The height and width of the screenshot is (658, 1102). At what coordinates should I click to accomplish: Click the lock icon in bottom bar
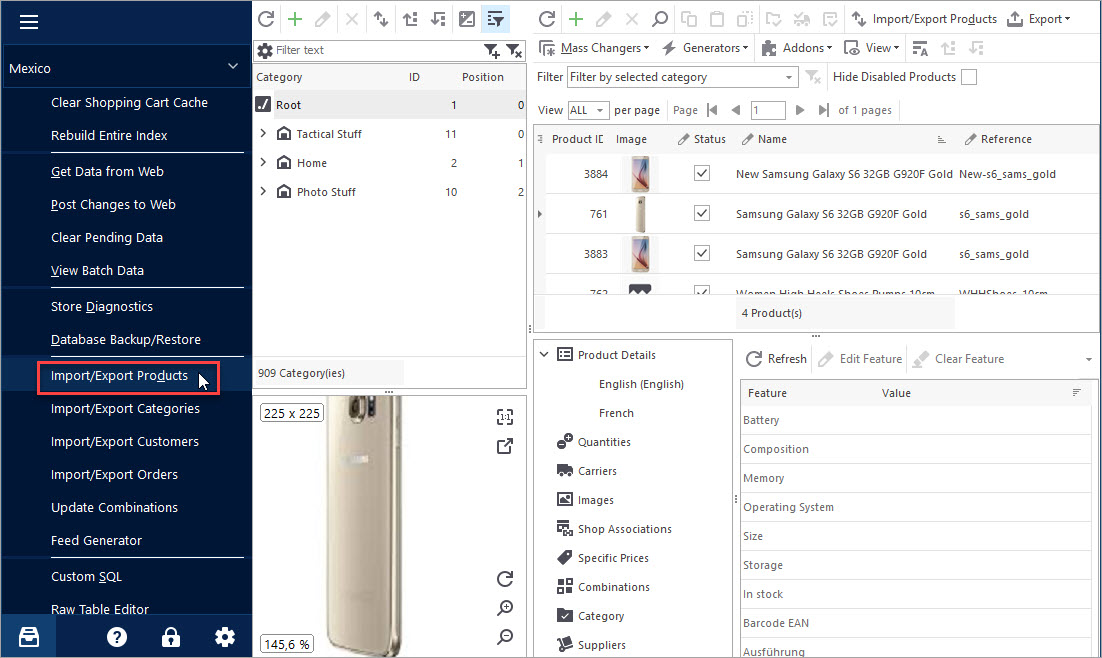click(171, 637)
